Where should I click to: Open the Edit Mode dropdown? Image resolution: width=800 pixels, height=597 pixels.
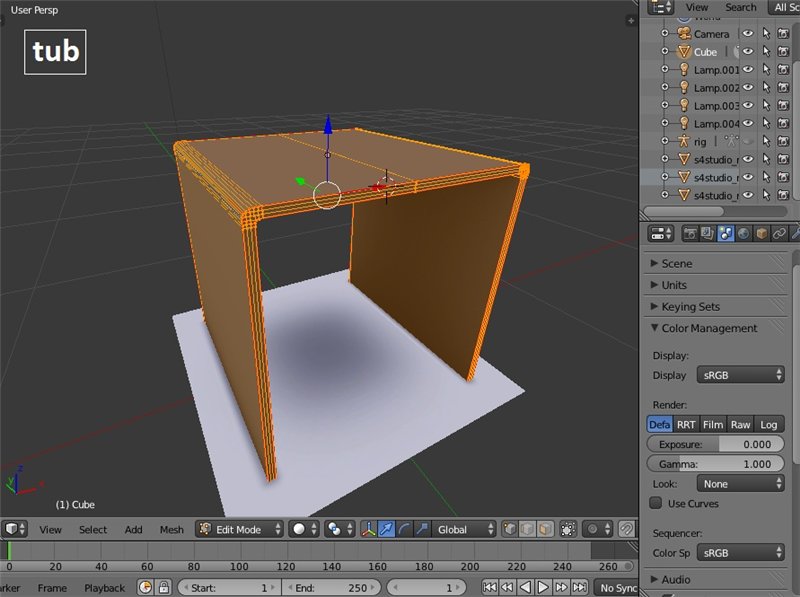tap(239, 529)
